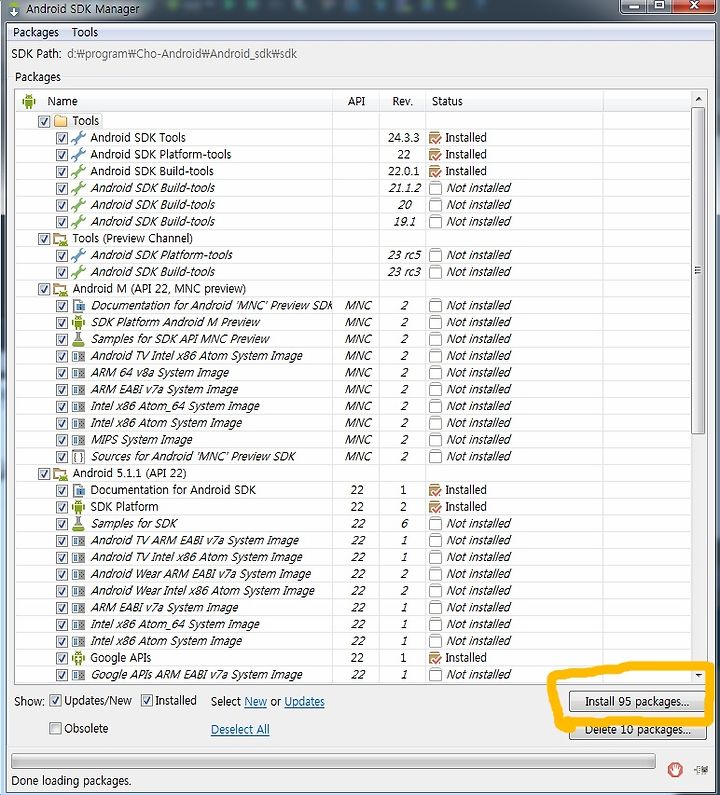
Task: Click the braces icon of Sources for Android 'MNC' Preview SDK
Action: coord(79,457)
